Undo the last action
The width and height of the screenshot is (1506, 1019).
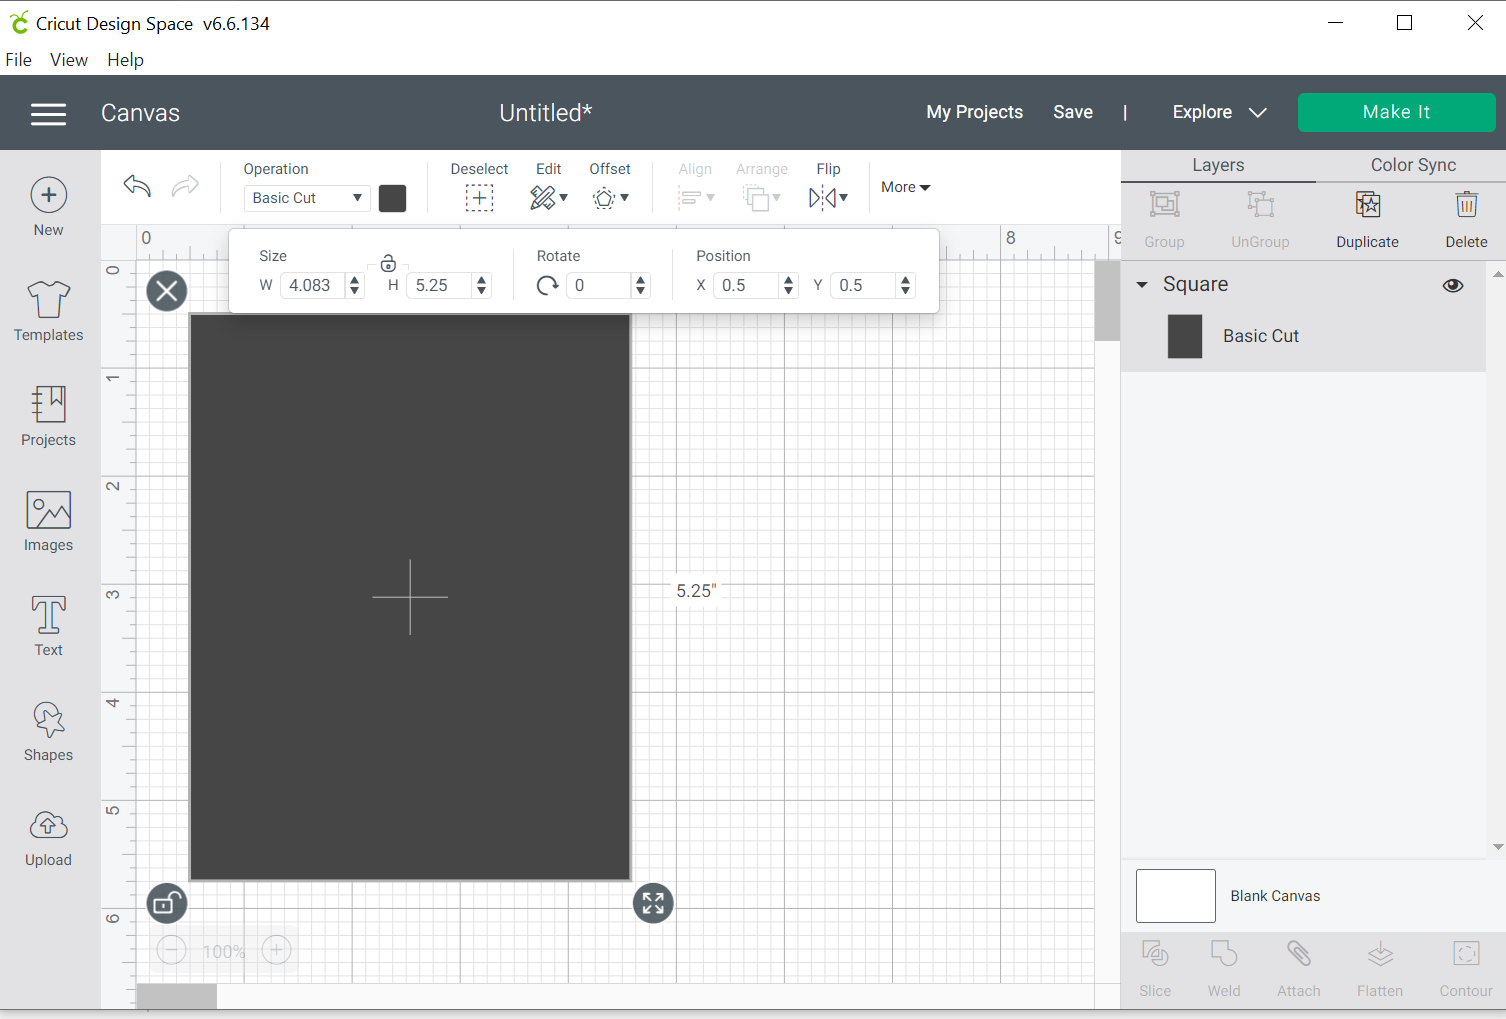(137, 185)
